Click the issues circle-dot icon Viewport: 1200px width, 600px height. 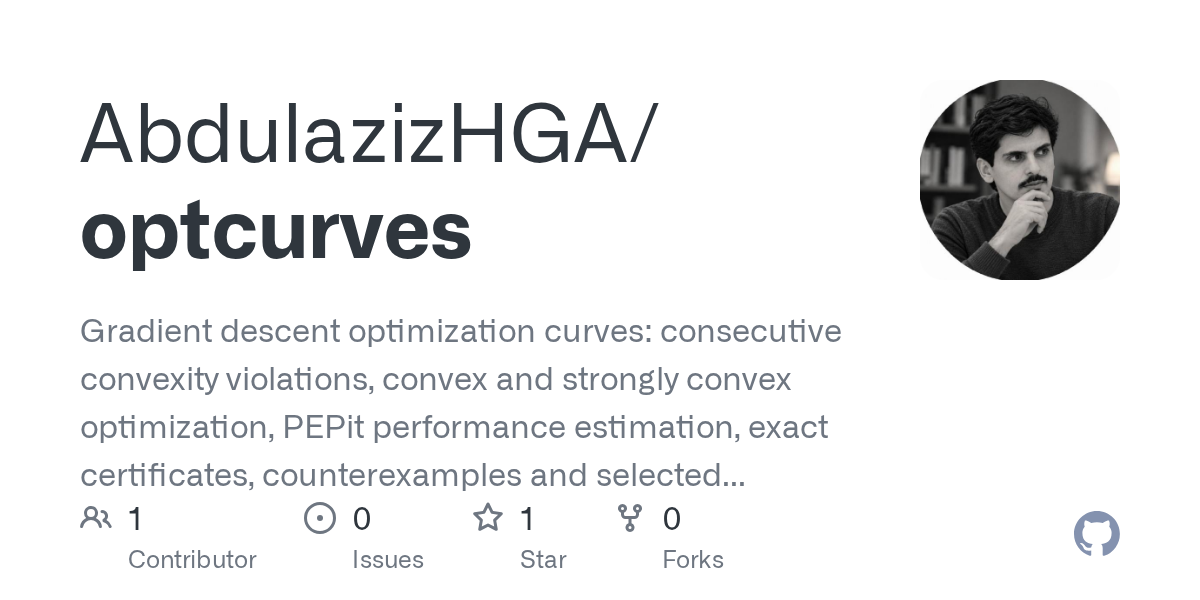[x=319, y=518]
